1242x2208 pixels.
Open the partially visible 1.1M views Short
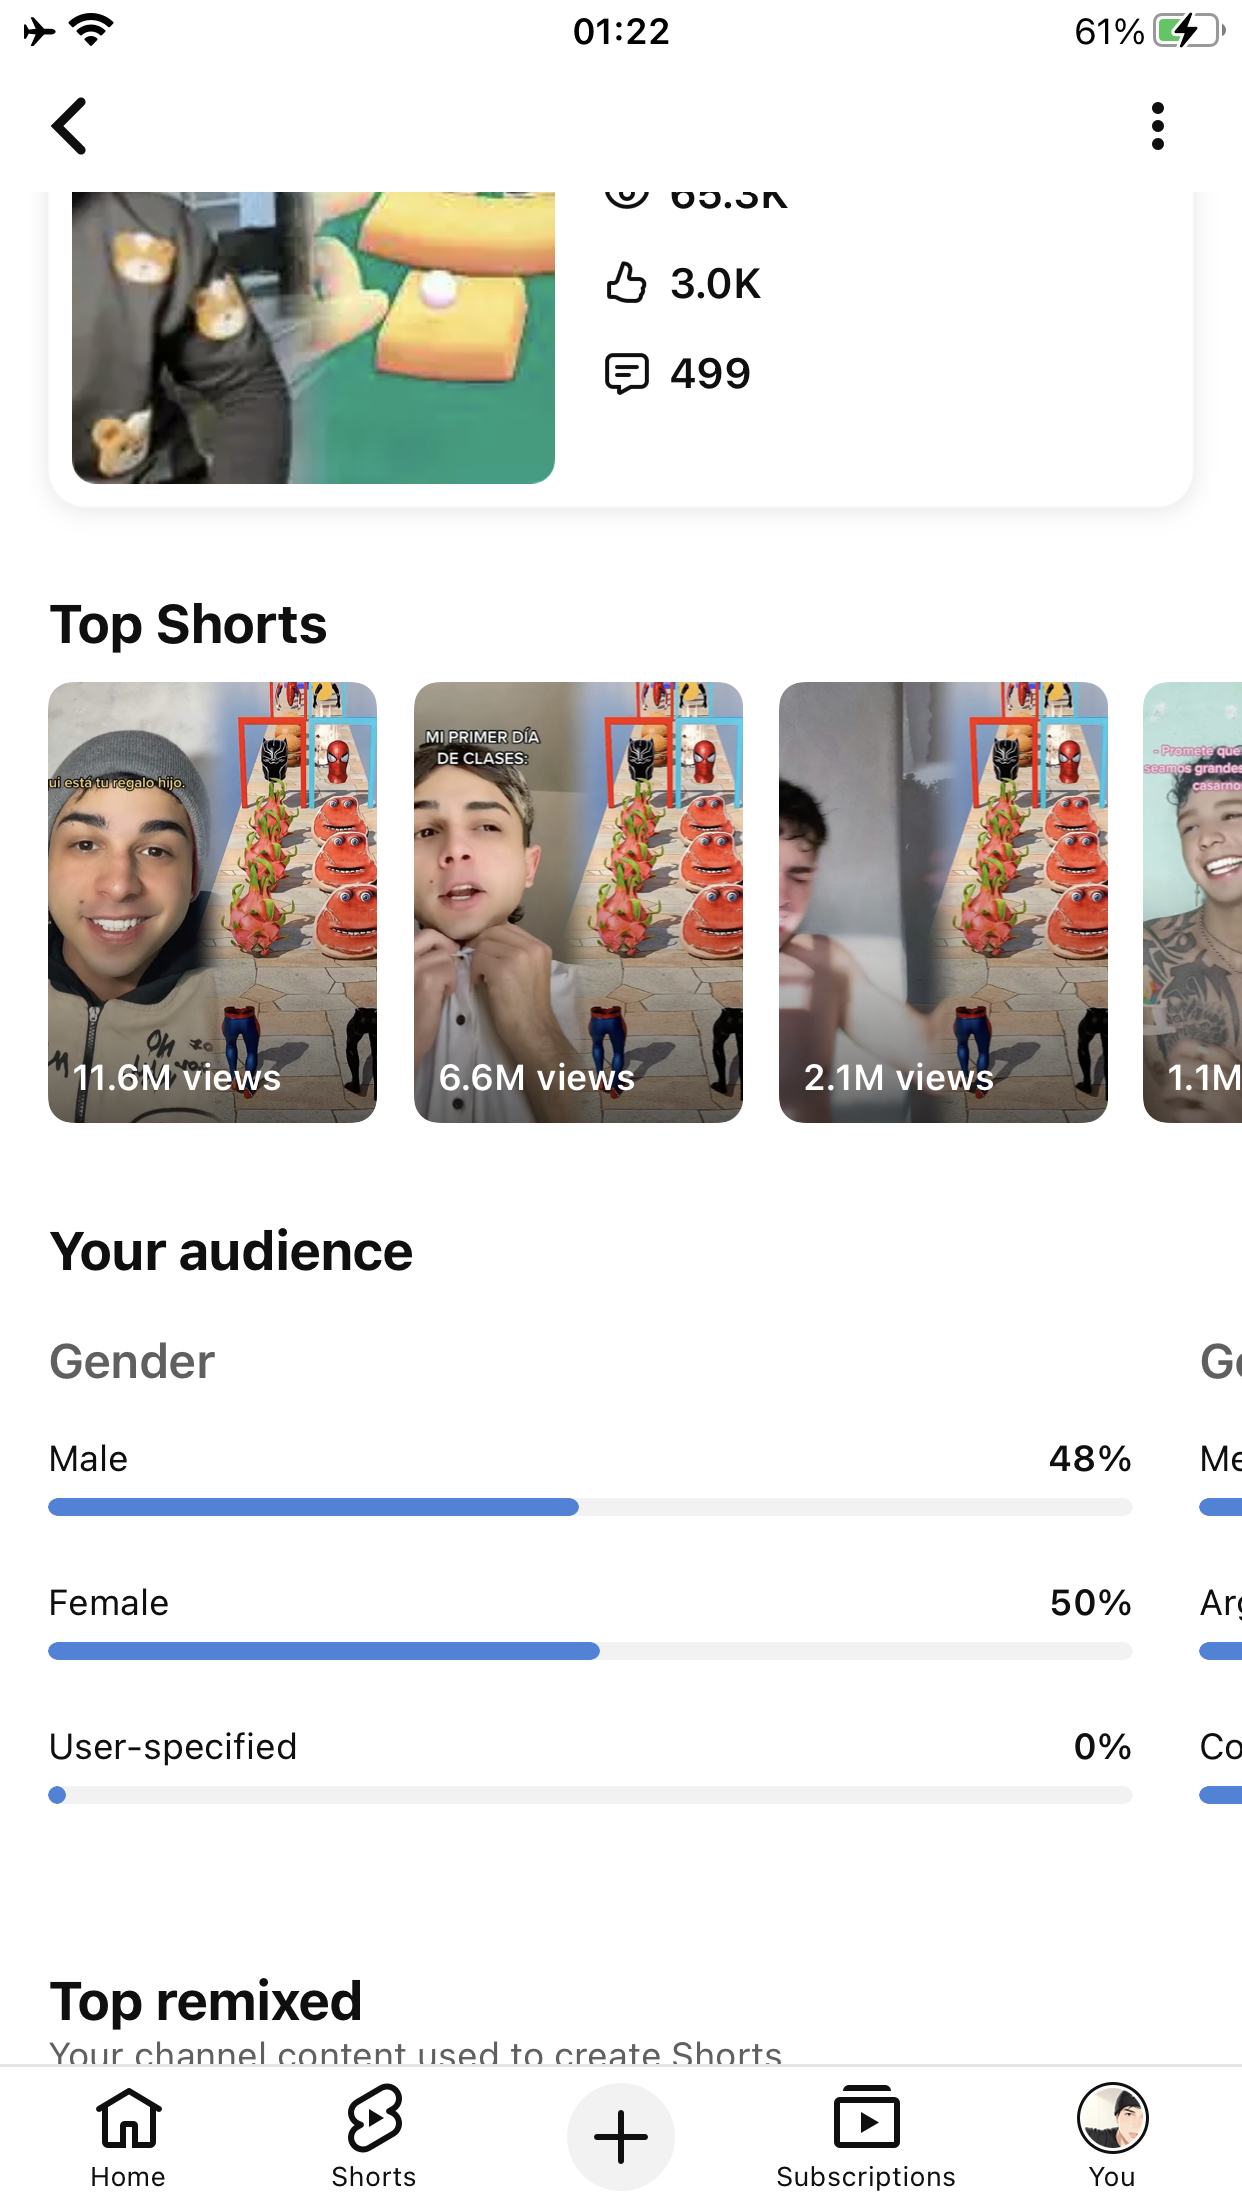pos(1193,902)
